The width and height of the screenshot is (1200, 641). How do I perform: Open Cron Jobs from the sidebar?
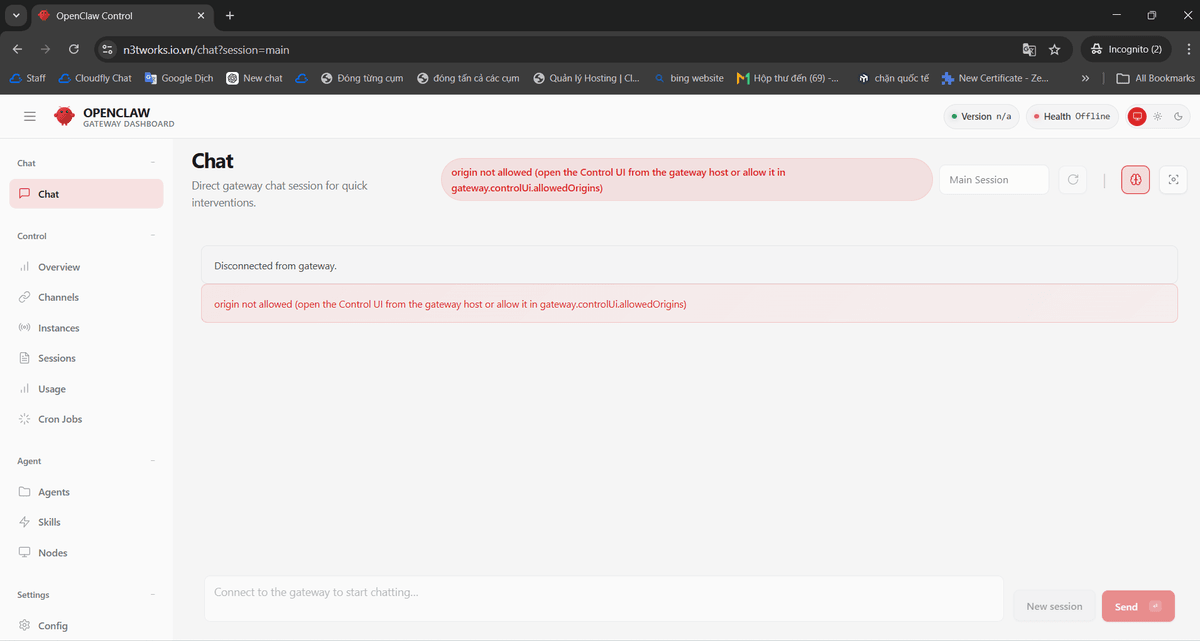[60, 419]
